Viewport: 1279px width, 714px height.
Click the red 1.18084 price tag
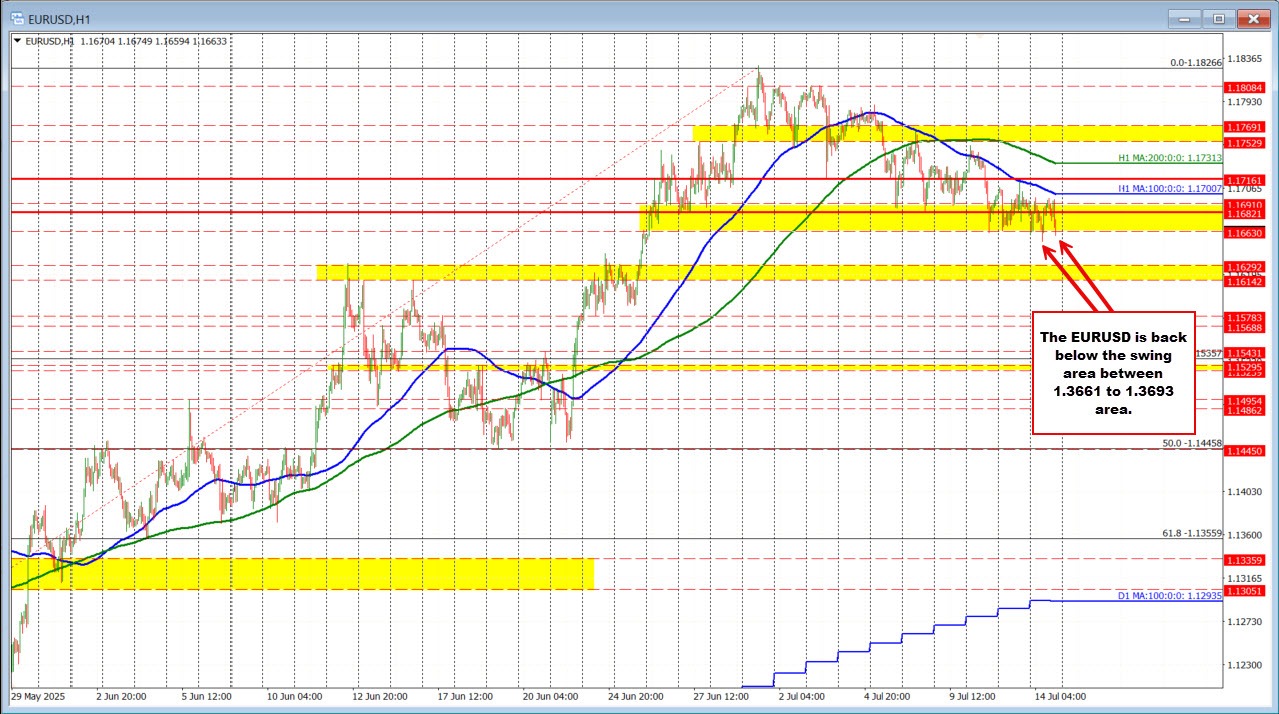coord(1245,87)
